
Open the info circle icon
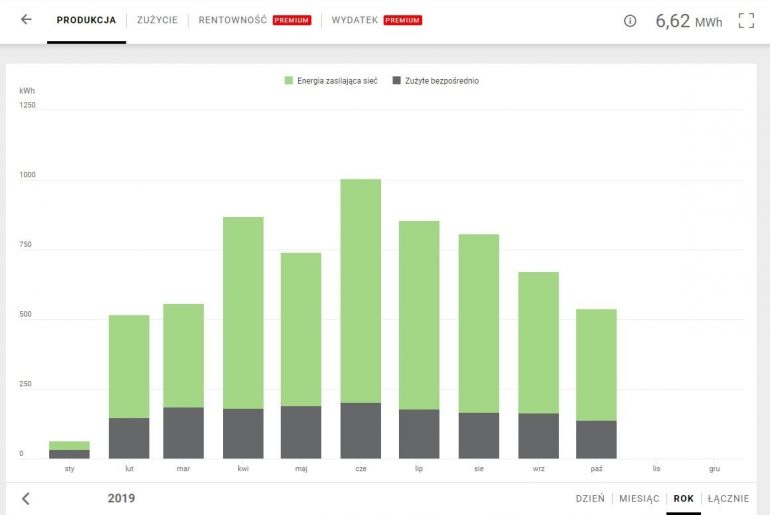(630, 21)
